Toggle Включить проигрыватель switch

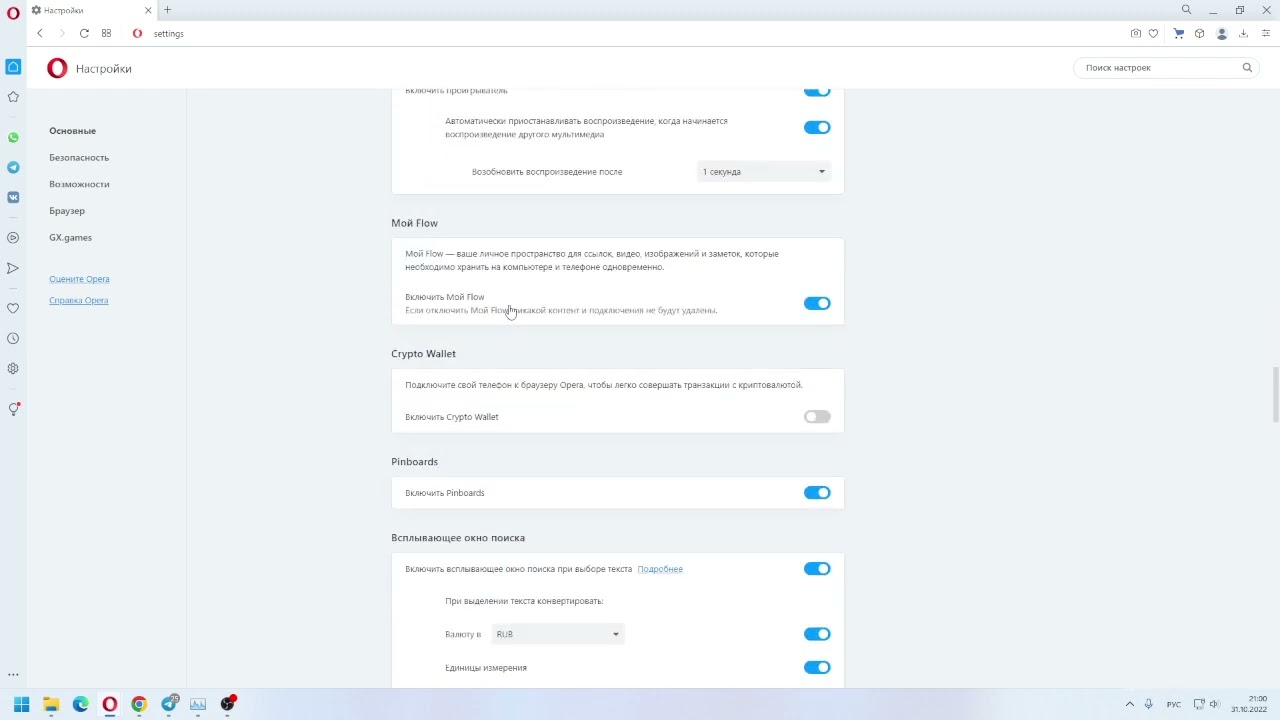[x=817, y=91]
